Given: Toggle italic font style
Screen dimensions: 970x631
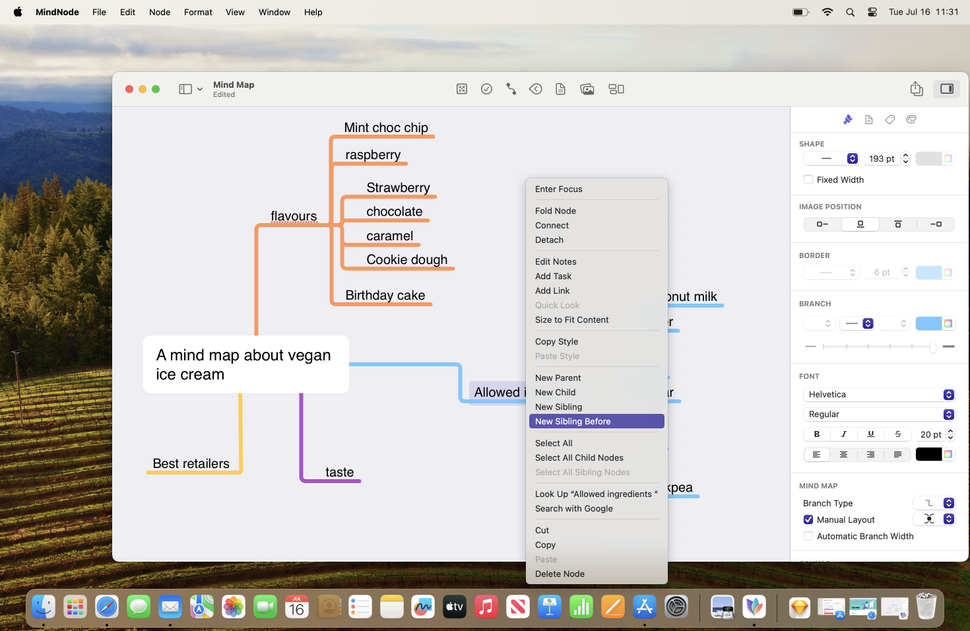Looking at the screenshot, I should tap(843, 434).
